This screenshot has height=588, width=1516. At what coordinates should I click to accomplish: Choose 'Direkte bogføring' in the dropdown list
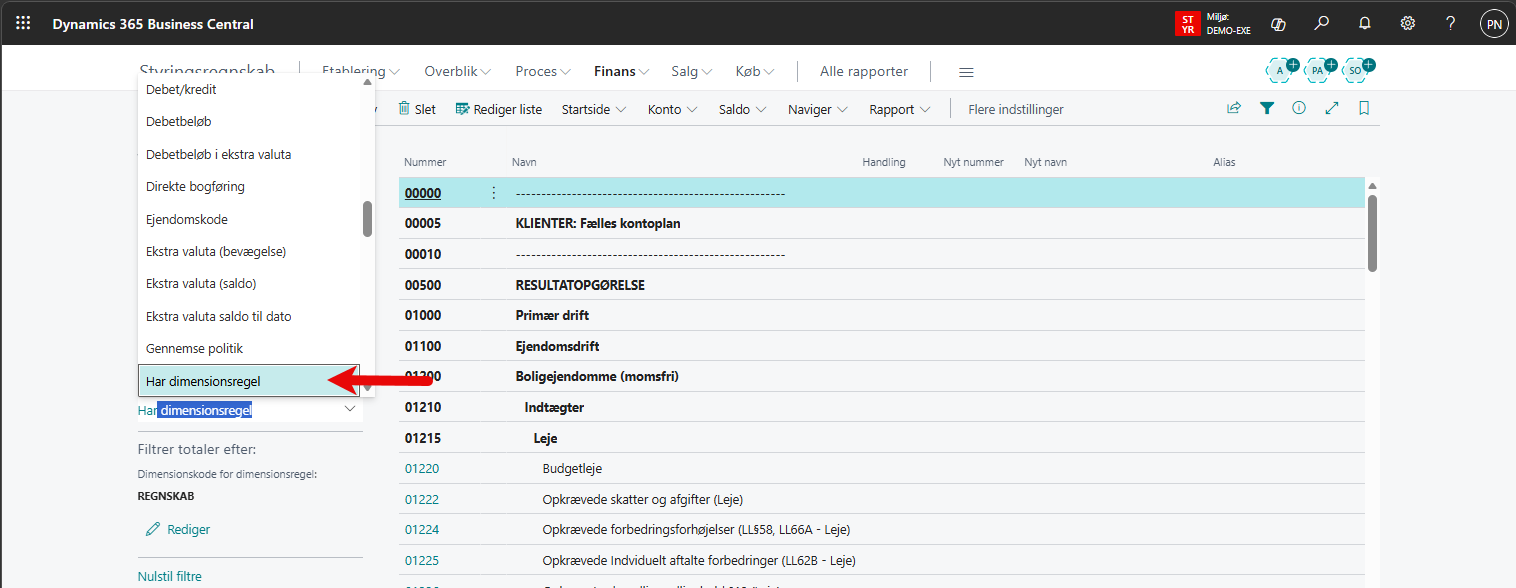coord(195,186)
